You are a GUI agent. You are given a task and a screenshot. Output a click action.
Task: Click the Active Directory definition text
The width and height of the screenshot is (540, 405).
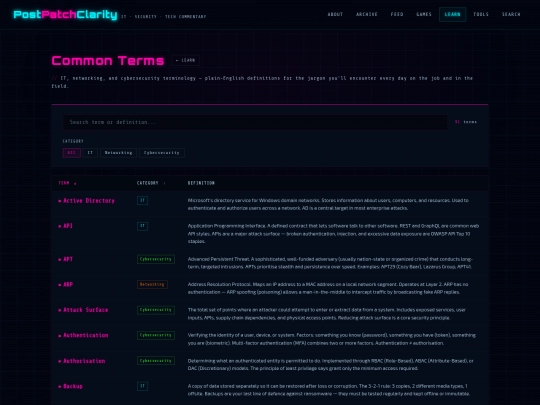(328, 204)
